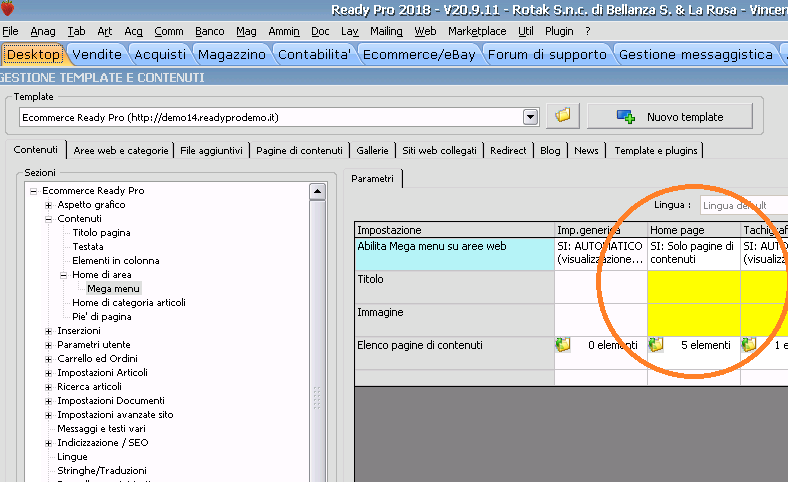Select the Template e plugins tab
Viewport: 788px width, 482px height.
coord(656,150)
